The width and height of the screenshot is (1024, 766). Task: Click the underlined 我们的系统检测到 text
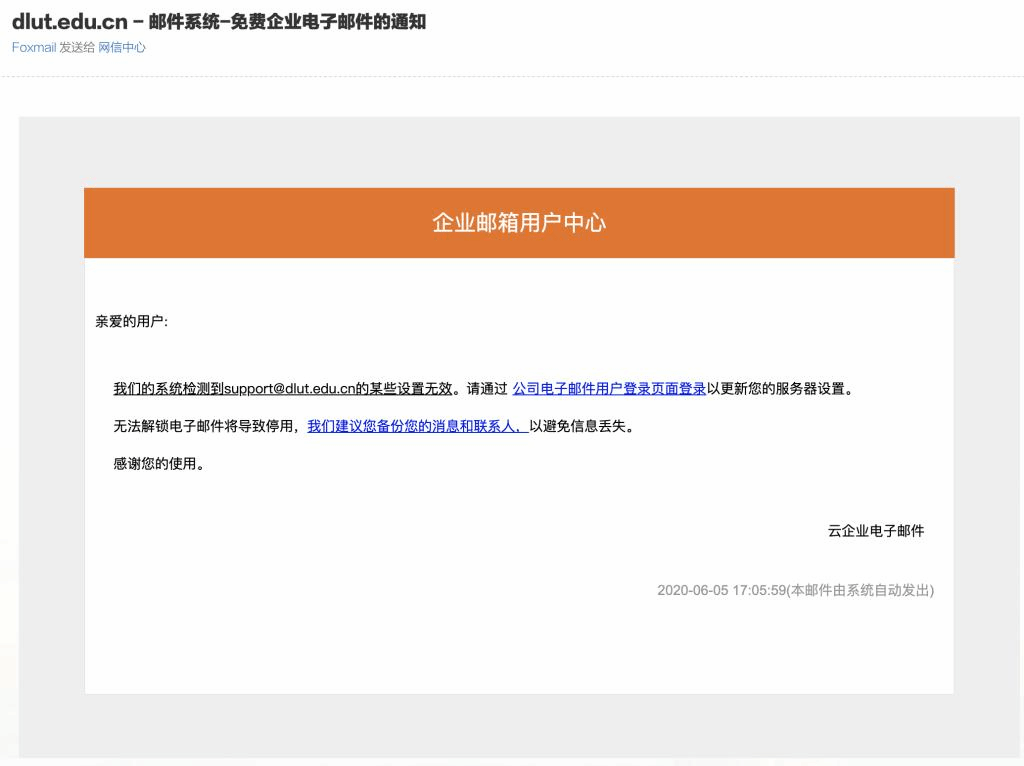click(168, 389)
